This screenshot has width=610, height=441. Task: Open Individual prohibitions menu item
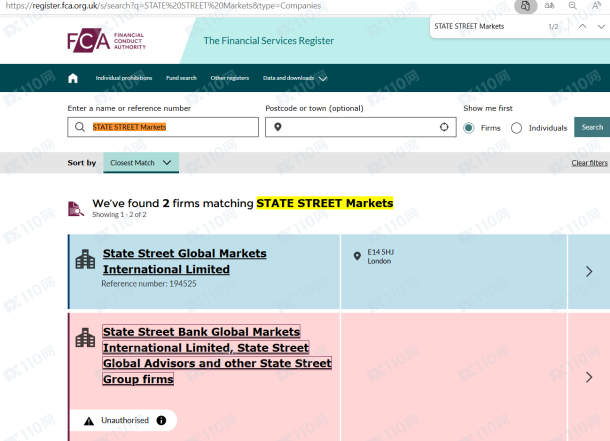124,78
